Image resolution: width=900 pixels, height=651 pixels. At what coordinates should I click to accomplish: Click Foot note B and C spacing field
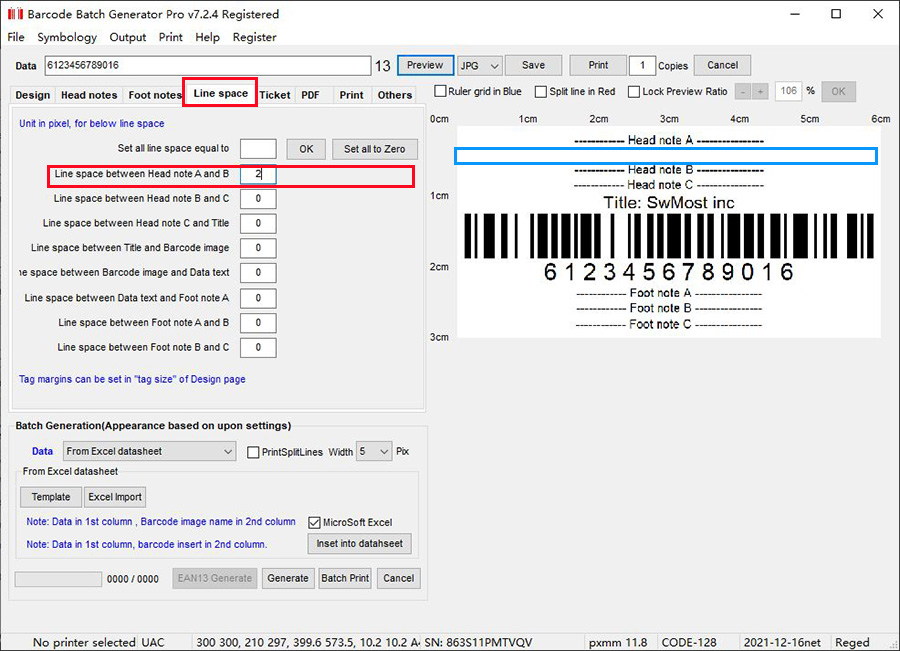(258, 347)
